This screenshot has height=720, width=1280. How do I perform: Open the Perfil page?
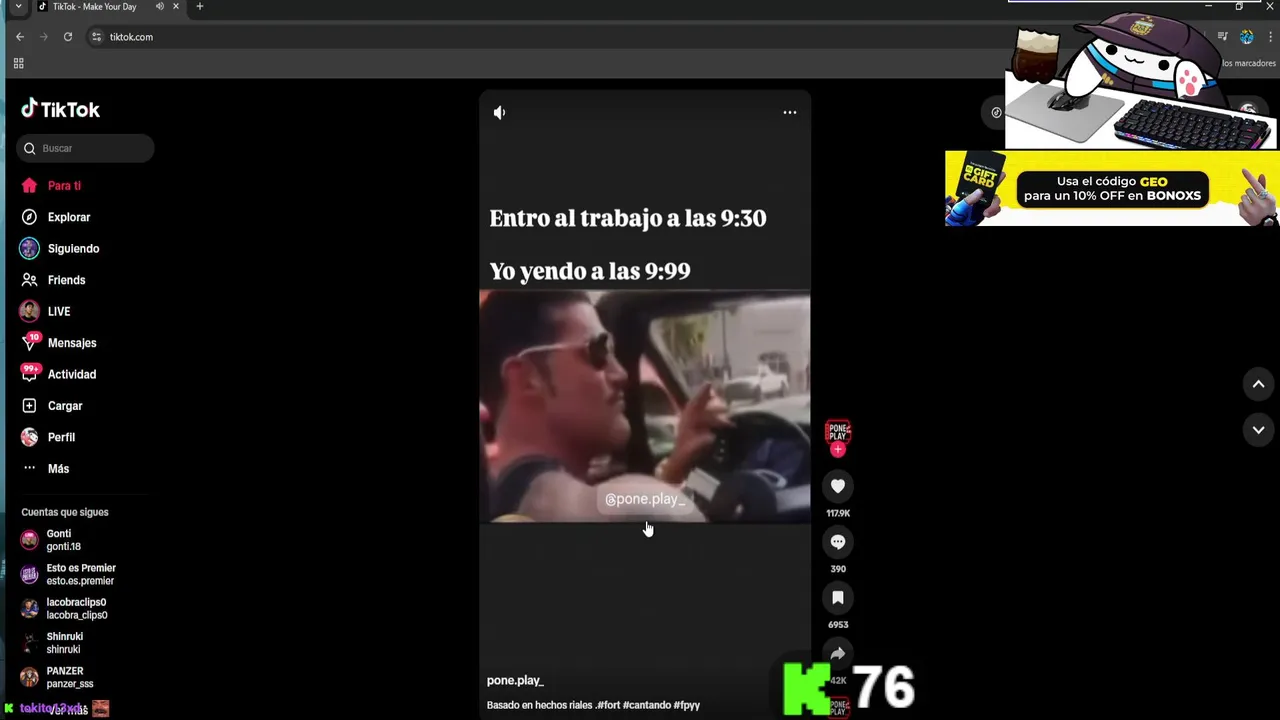pyautogui.click(x=61, y=437)
